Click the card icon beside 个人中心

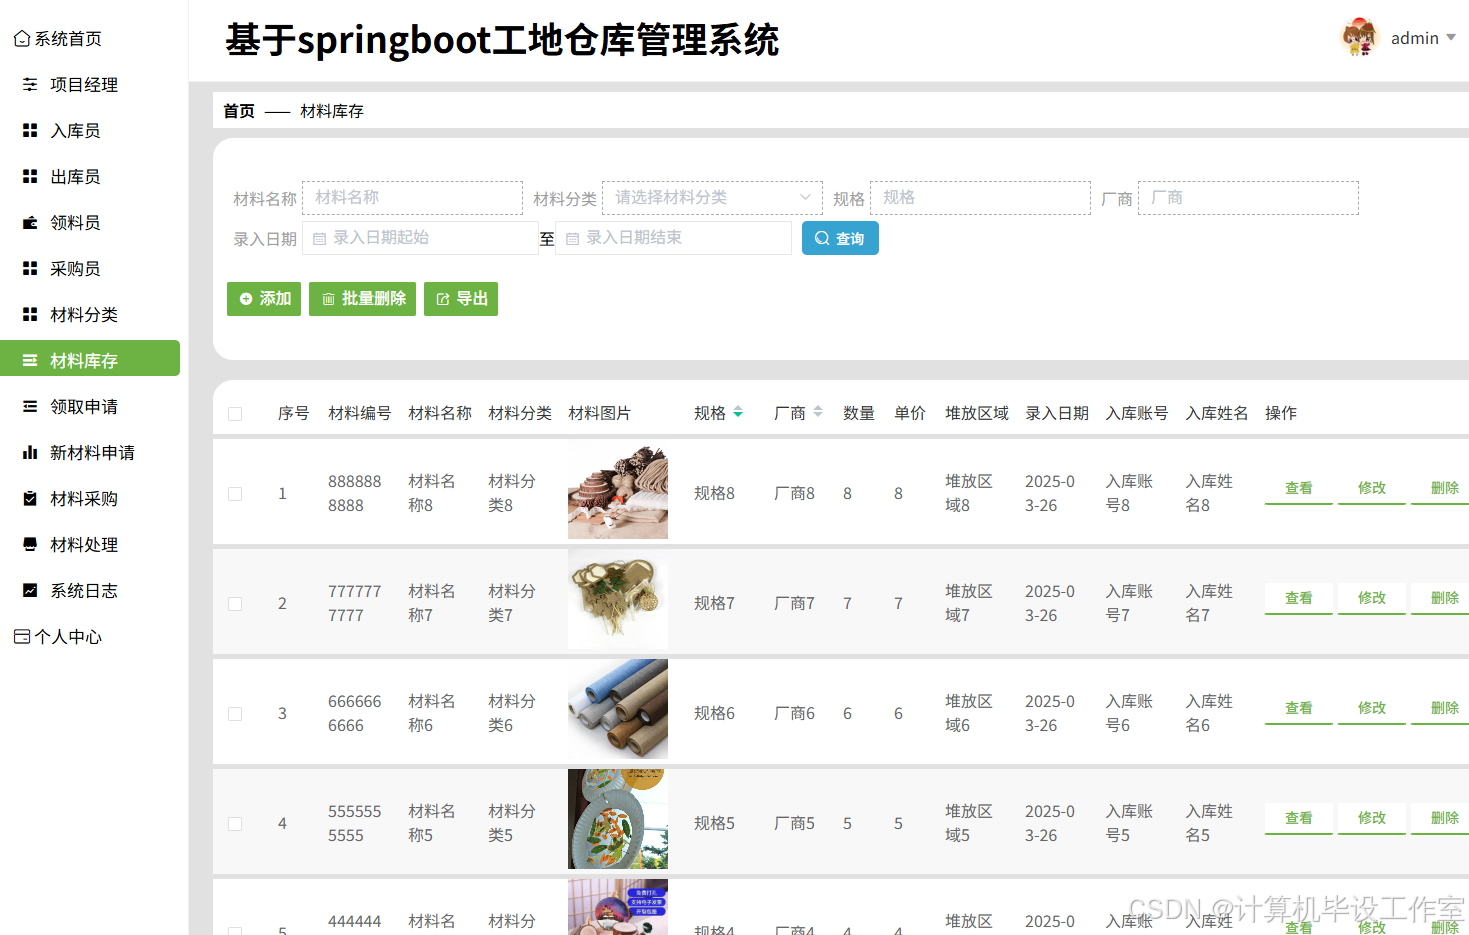click(x=22, y=637)
